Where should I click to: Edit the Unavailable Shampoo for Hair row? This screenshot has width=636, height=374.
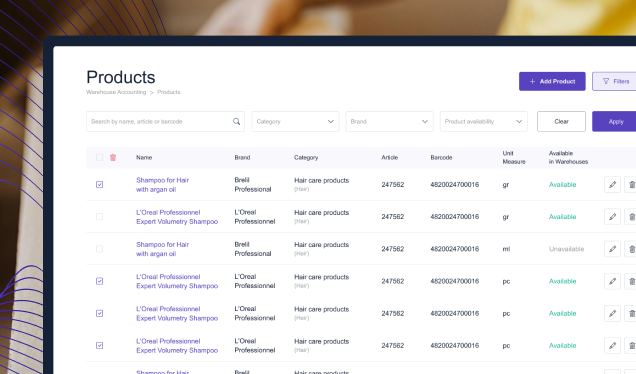[x=612, y=249]
